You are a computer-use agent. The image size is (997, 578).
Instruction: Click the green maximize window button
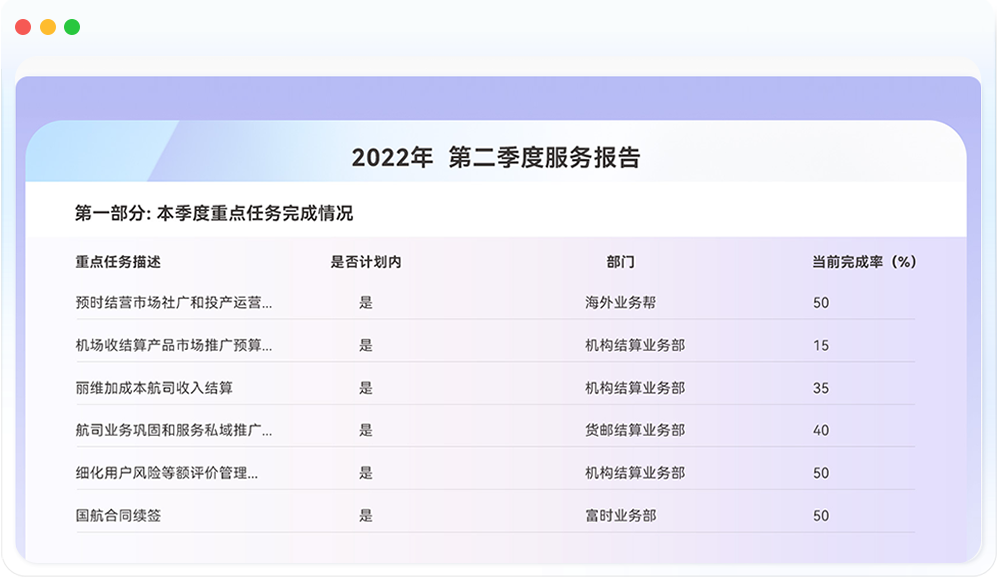[x=72, y=27]
